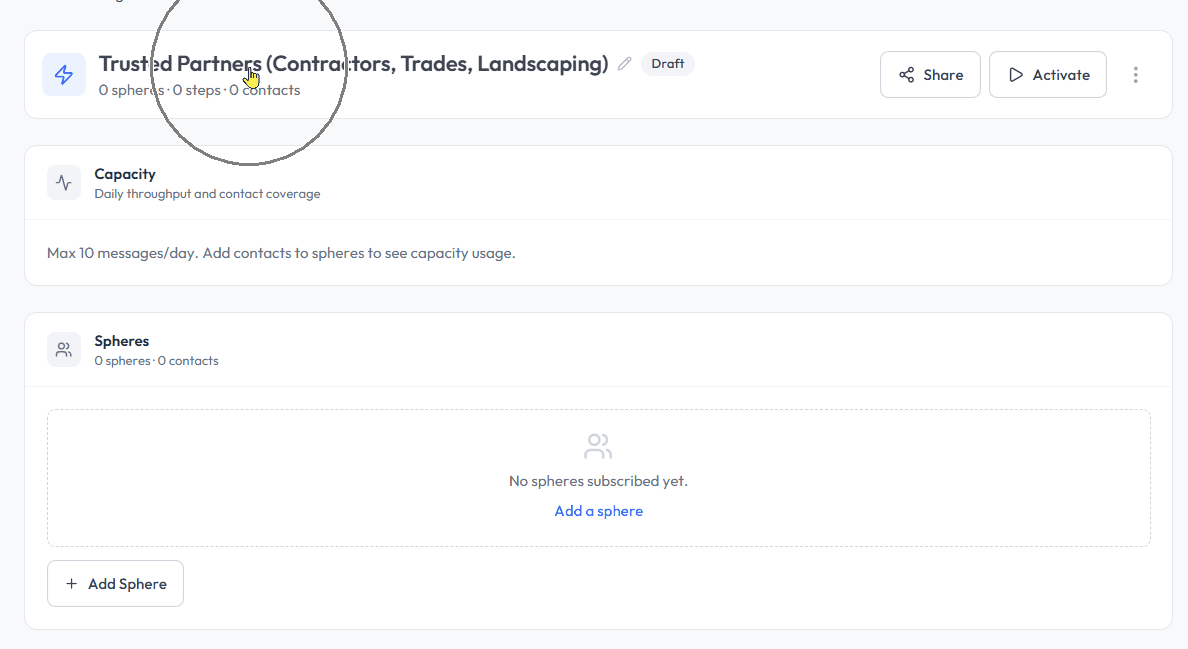This screenshot has height=649, width=1188.
Task: Click the Capacity pulse icon
Action: click(64, 183)
